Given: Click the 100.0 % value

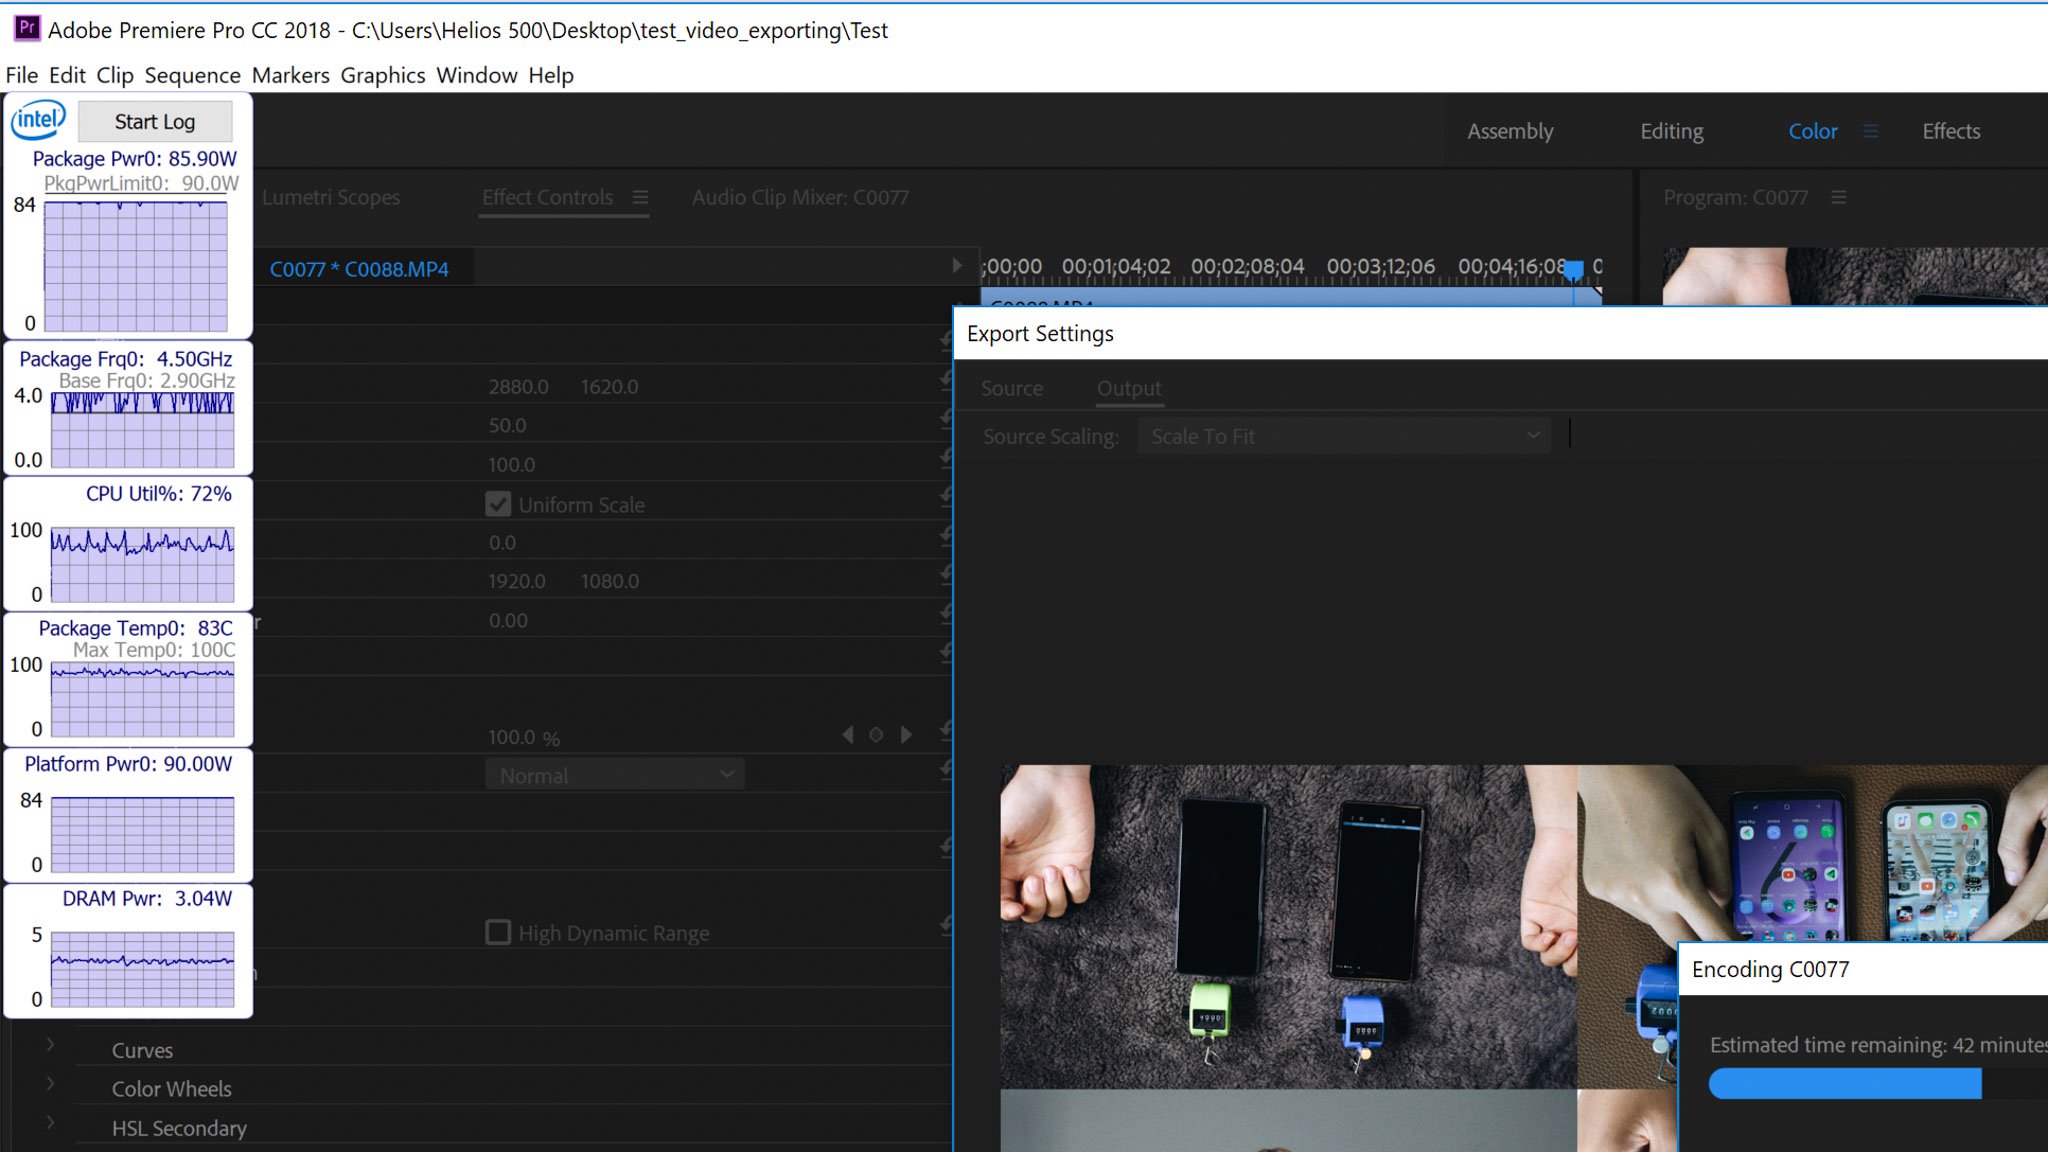Looking at the screenshot, I should click(x=524, y=737).
